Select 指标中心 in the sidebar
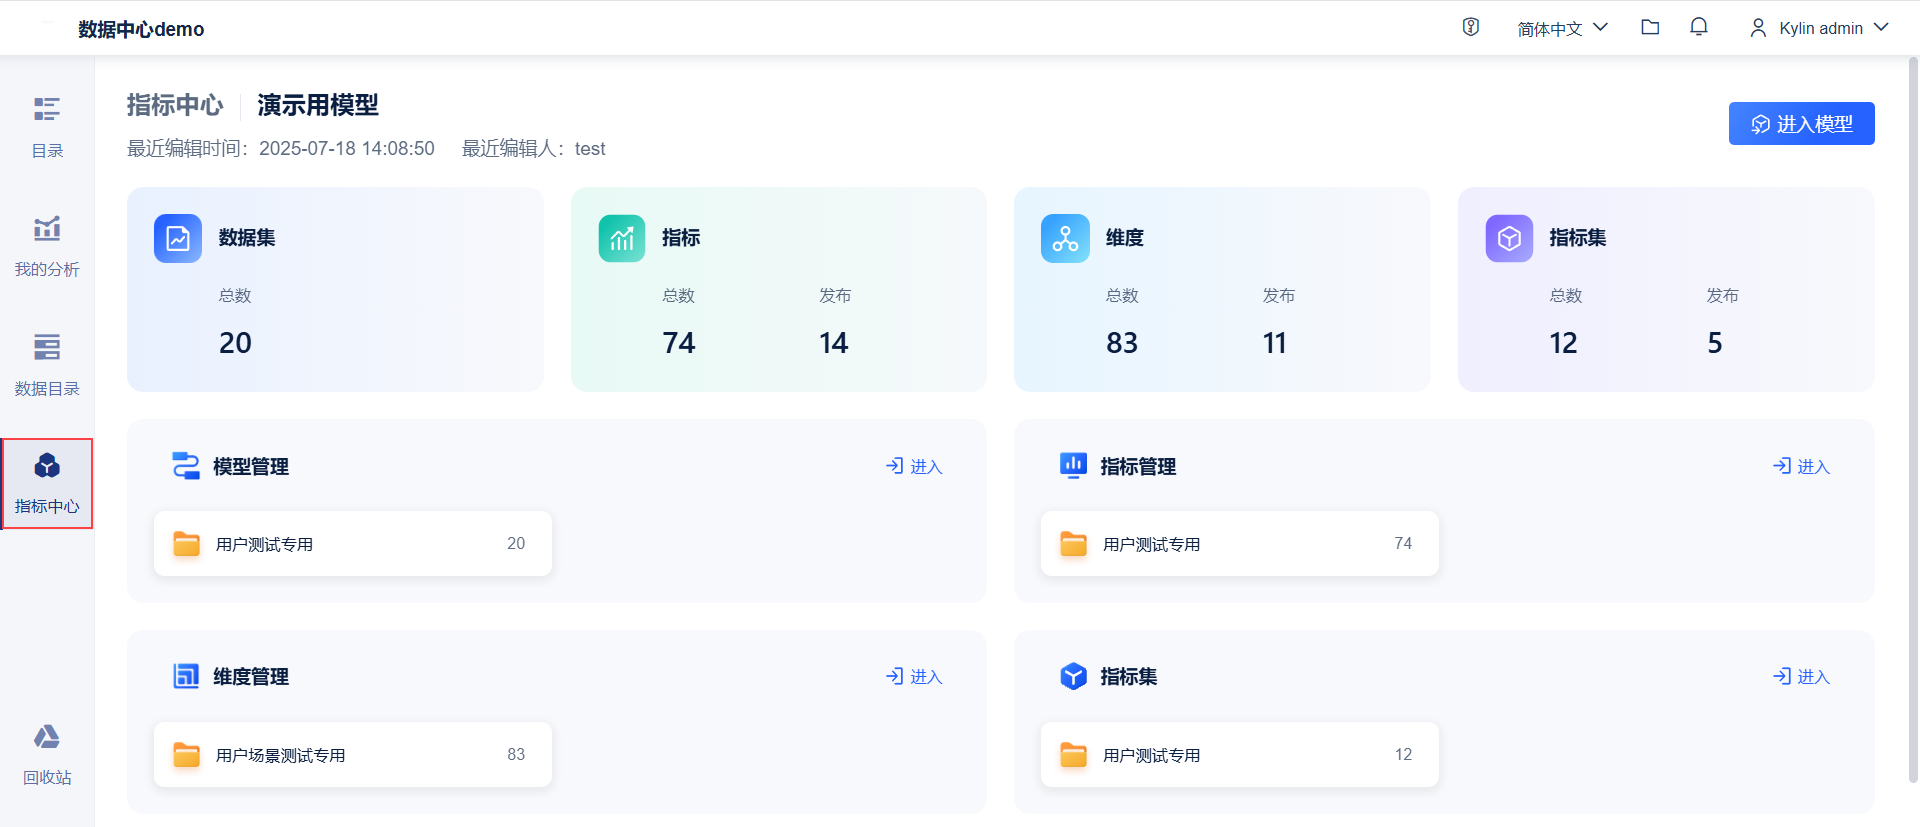1920x827 pixels. 47,483
